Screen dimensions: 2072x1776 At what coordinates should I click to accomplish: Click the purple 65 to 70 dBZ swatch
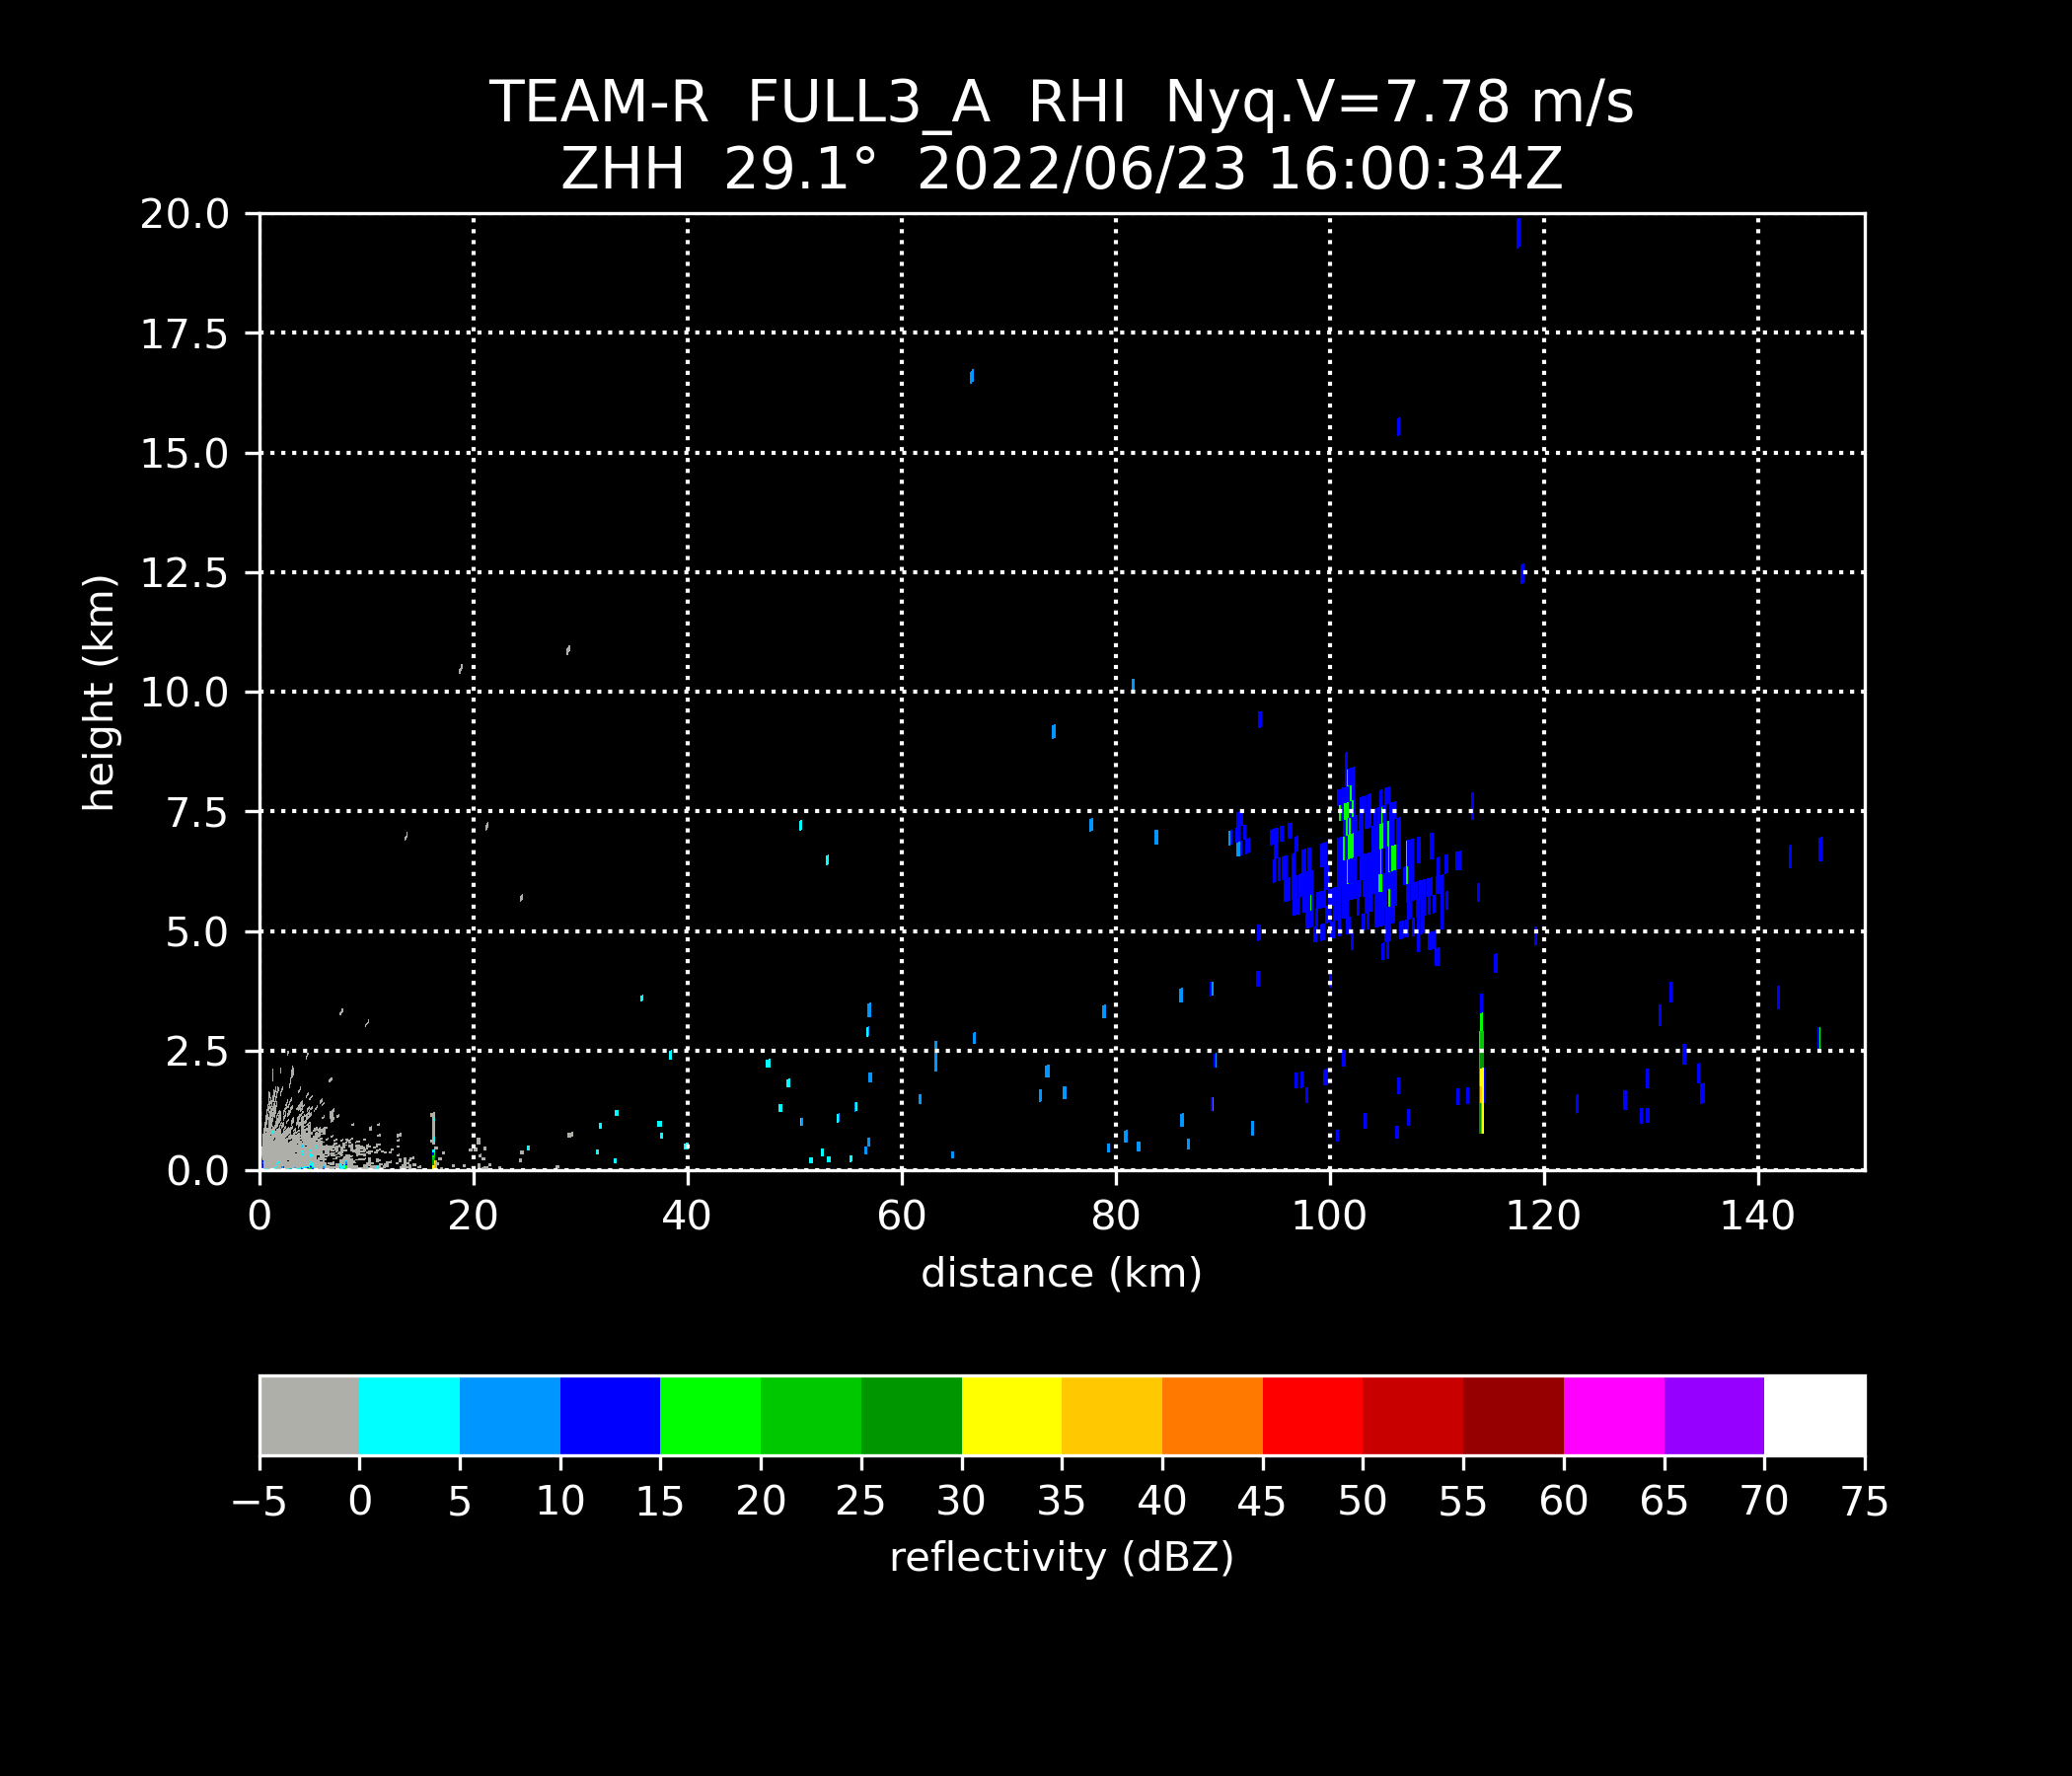[x=1714, y=1415]
